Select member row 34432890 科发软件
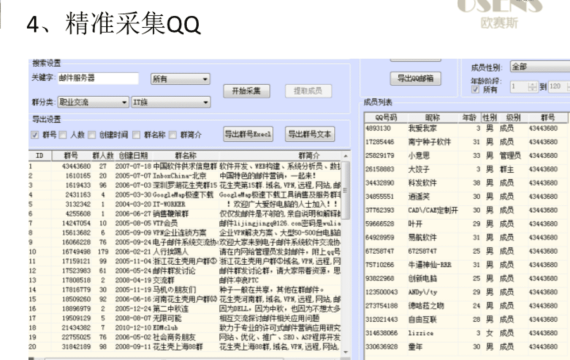Image resolution: width=570 pixels, height=360 pixels. point(467,183)
